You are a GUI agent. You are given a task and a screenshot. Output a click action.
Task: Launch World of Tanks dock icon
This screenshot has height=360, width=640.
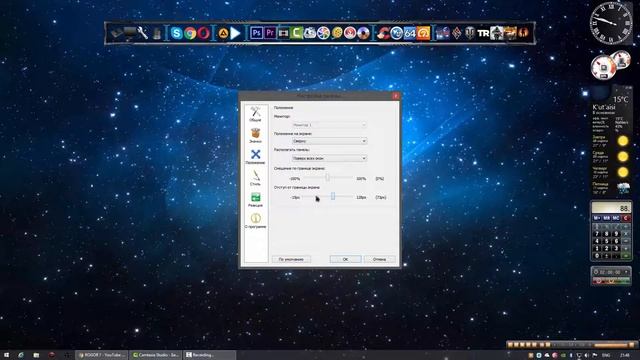point(470,33)
